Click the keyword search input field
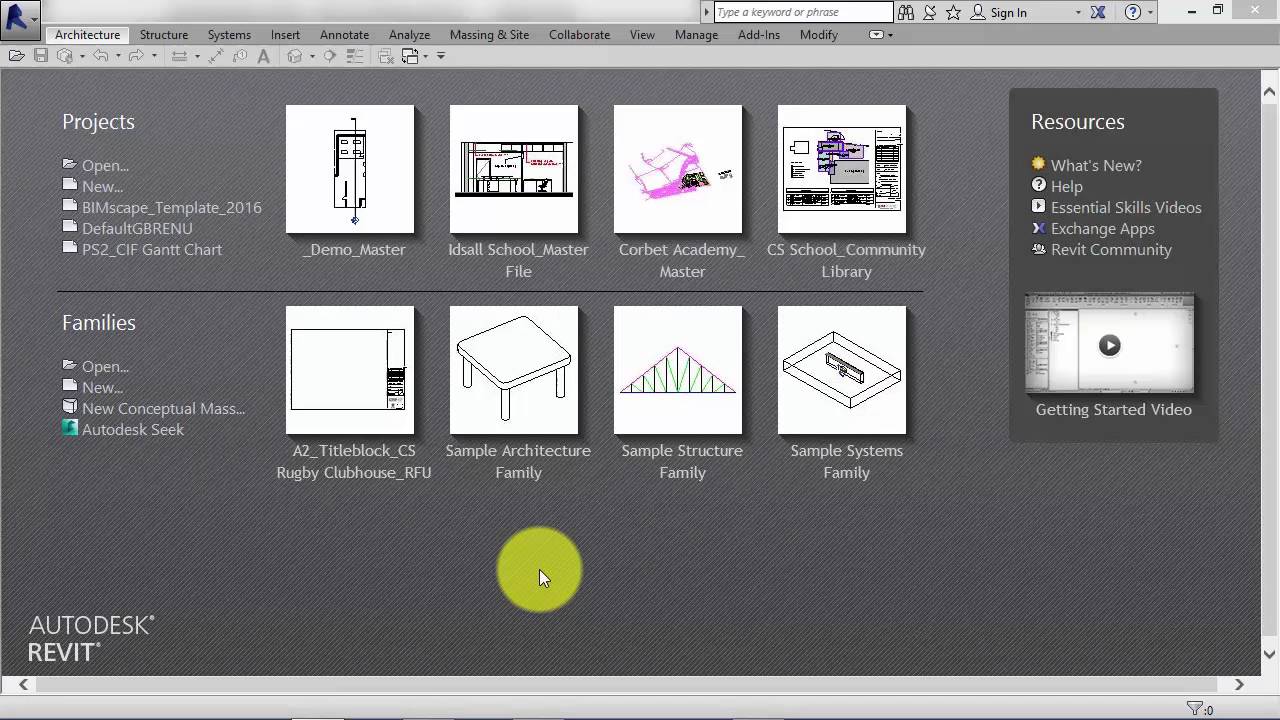Image resolution: width=1280 pixels, height=720 pixels. (803, 12)
